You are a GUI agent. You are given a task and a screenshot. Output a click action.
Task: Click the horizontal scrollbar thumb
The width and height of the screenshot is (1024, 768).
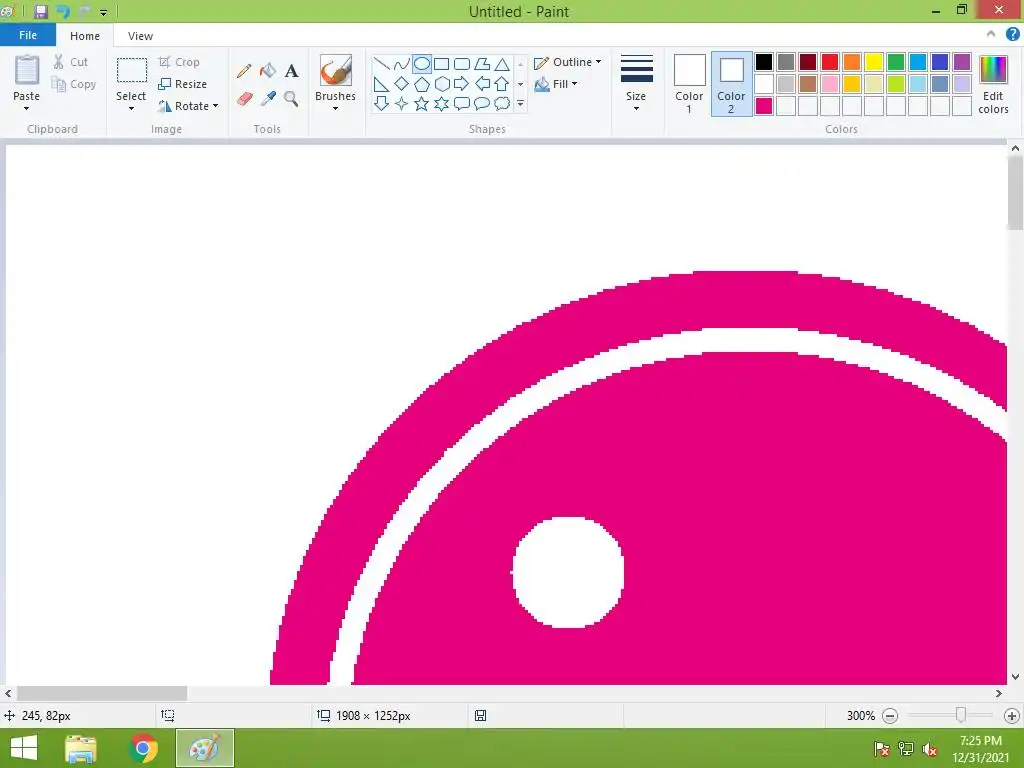coord(102,693)
